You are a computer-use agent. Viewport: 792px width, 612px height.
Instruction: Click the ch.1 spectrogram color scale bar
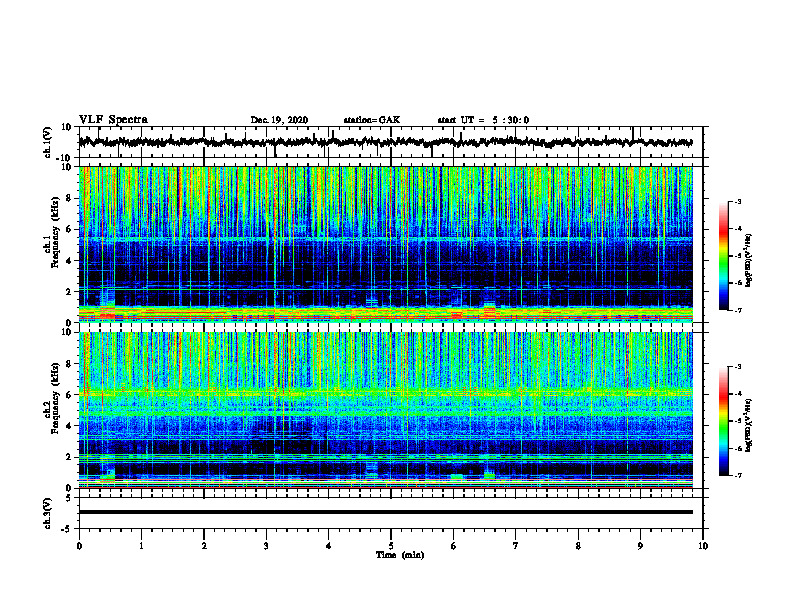tap(724, 256)
